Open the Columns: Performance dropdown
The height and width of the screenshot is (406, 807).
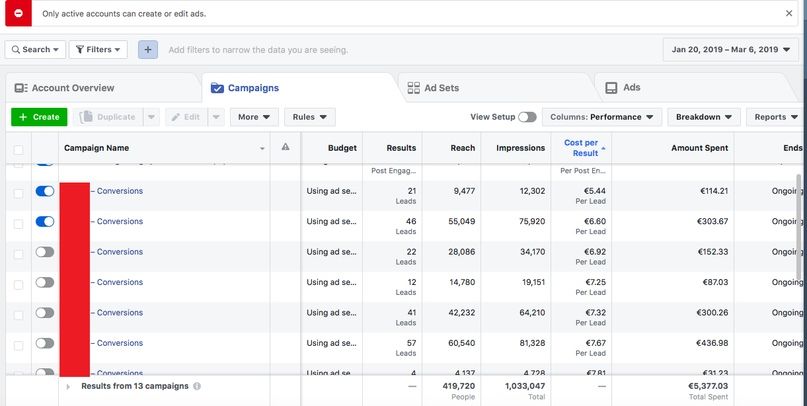(602, 117)
